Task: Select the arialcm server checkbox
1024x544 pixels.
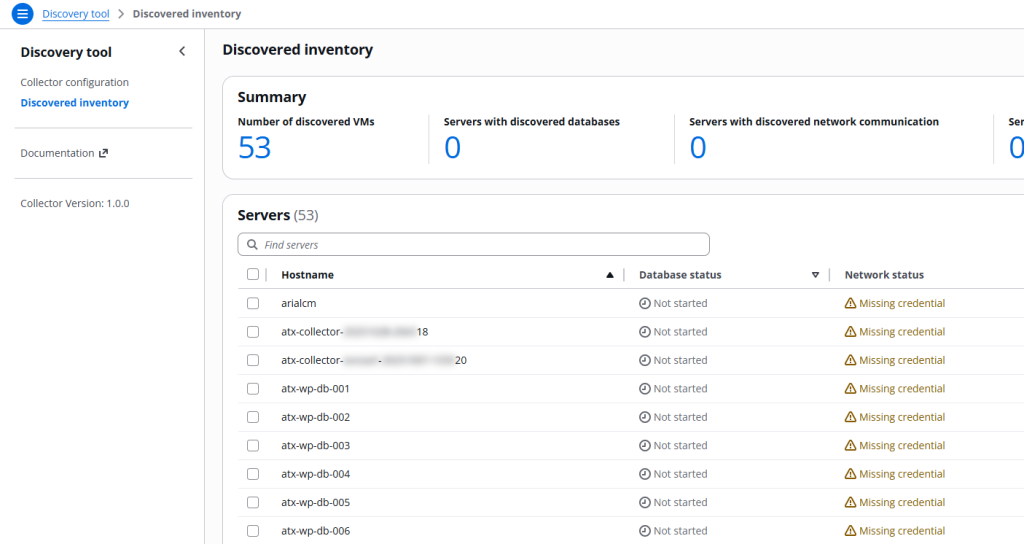Action: [253, 304]
